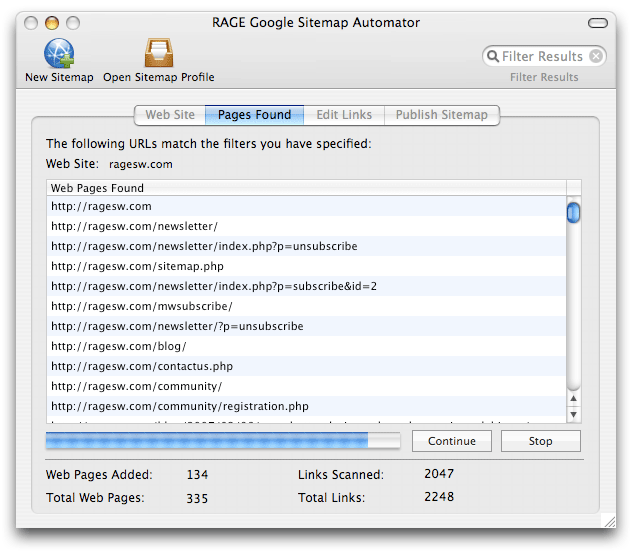This screenshot has height=557, width=633.
Task: Click the blue vertical scrollbar thumb
Action: (573, 212)
